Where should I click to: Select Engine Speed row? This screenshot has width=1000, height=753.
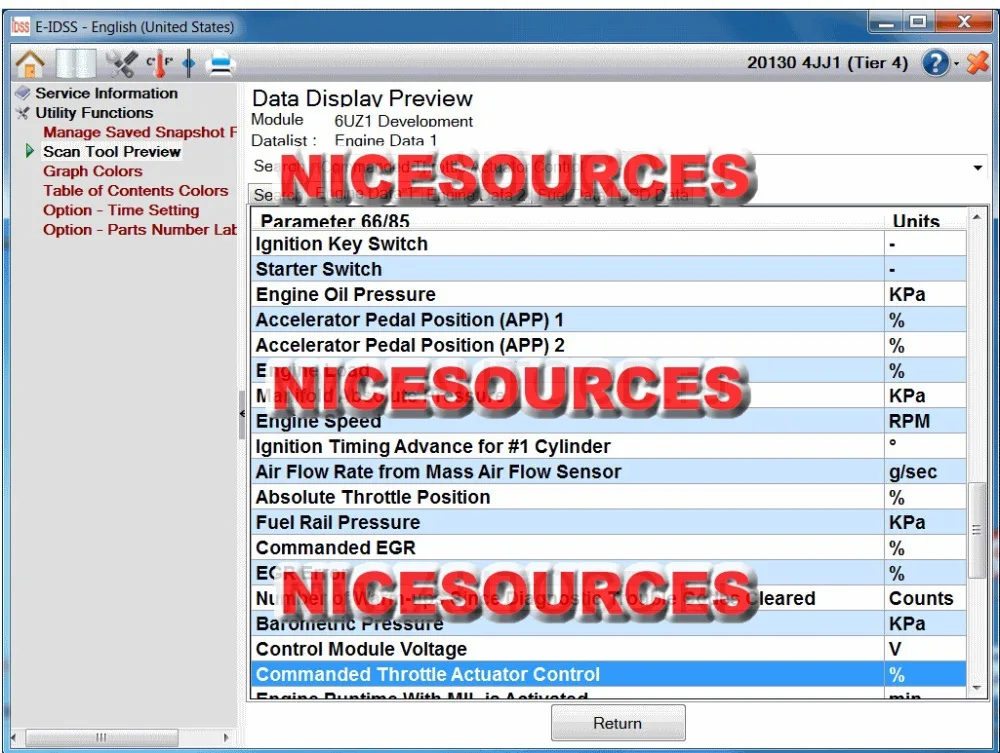pyautogui.click(x=609, y=421)
